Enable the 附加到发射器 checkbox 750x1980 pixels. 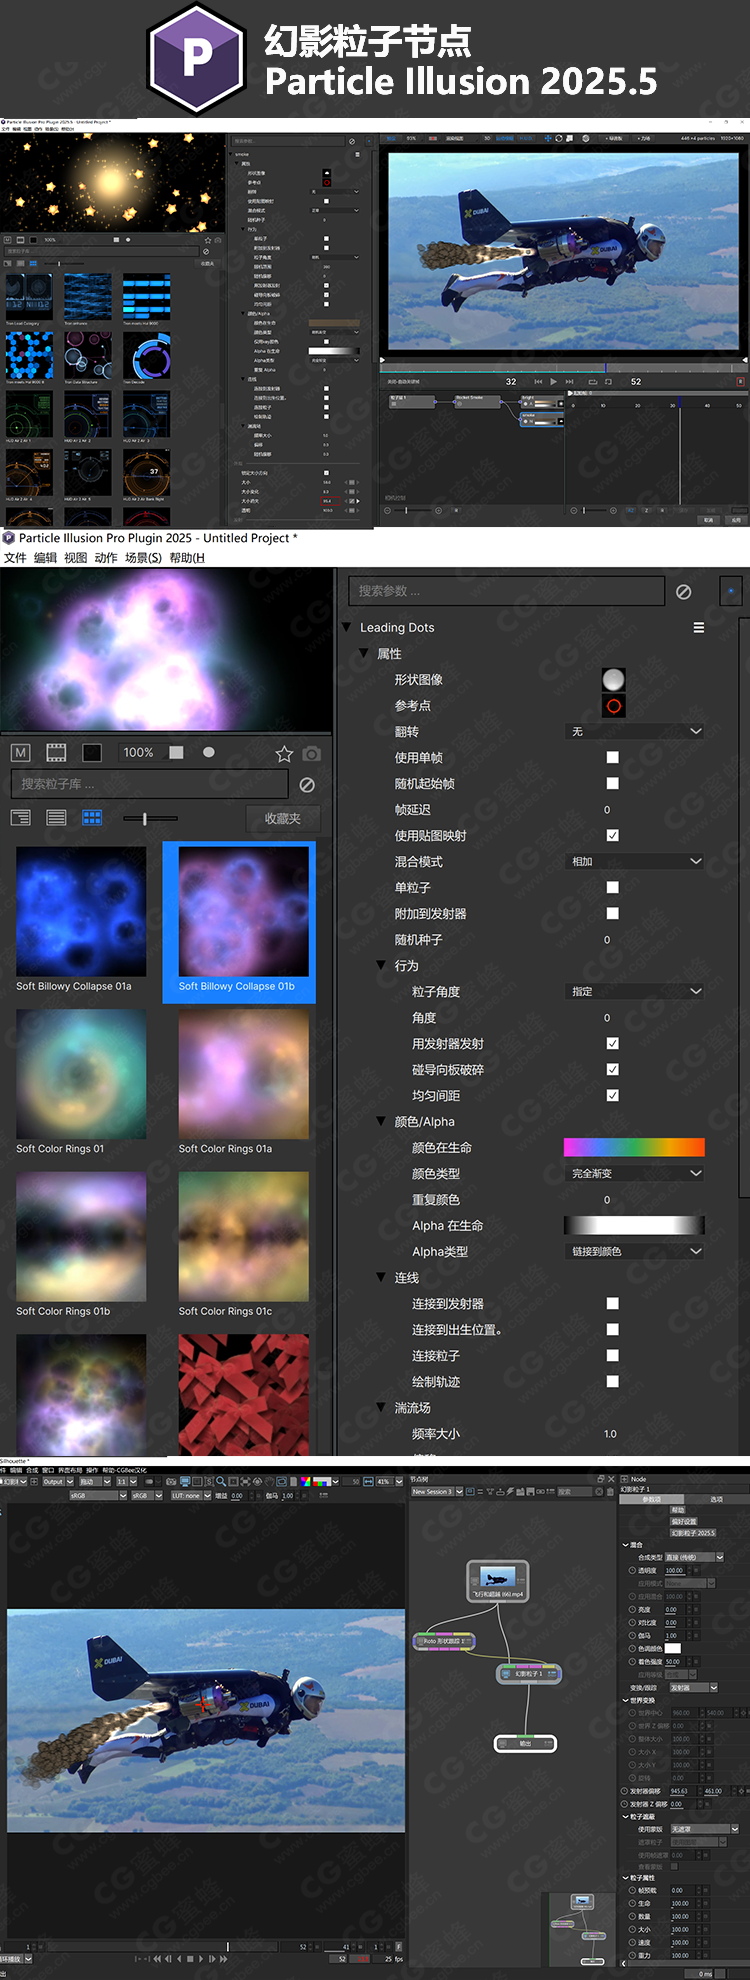point(613,914)
